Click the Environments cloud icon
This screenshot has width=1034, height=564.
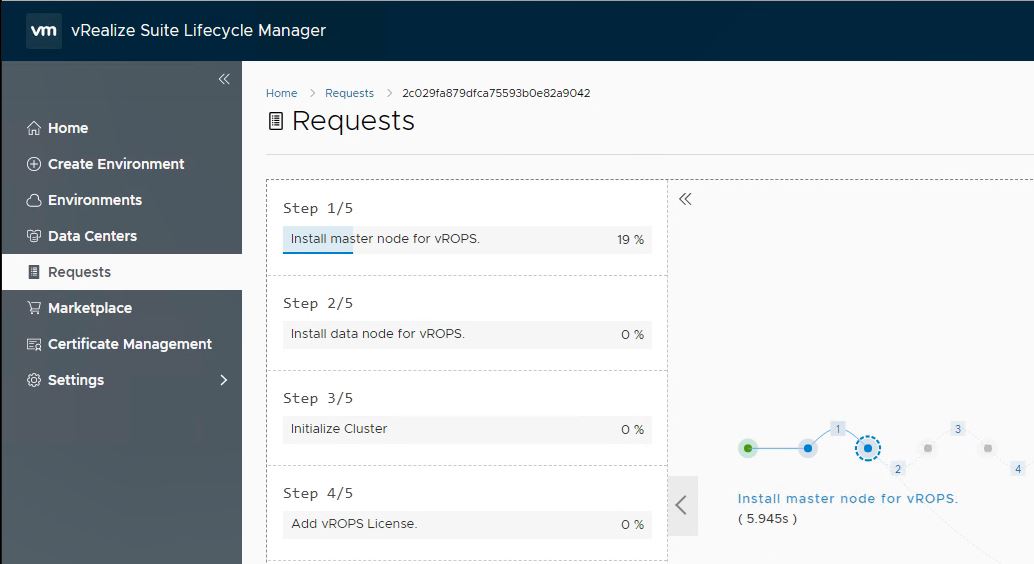click(x=34, y=200)
